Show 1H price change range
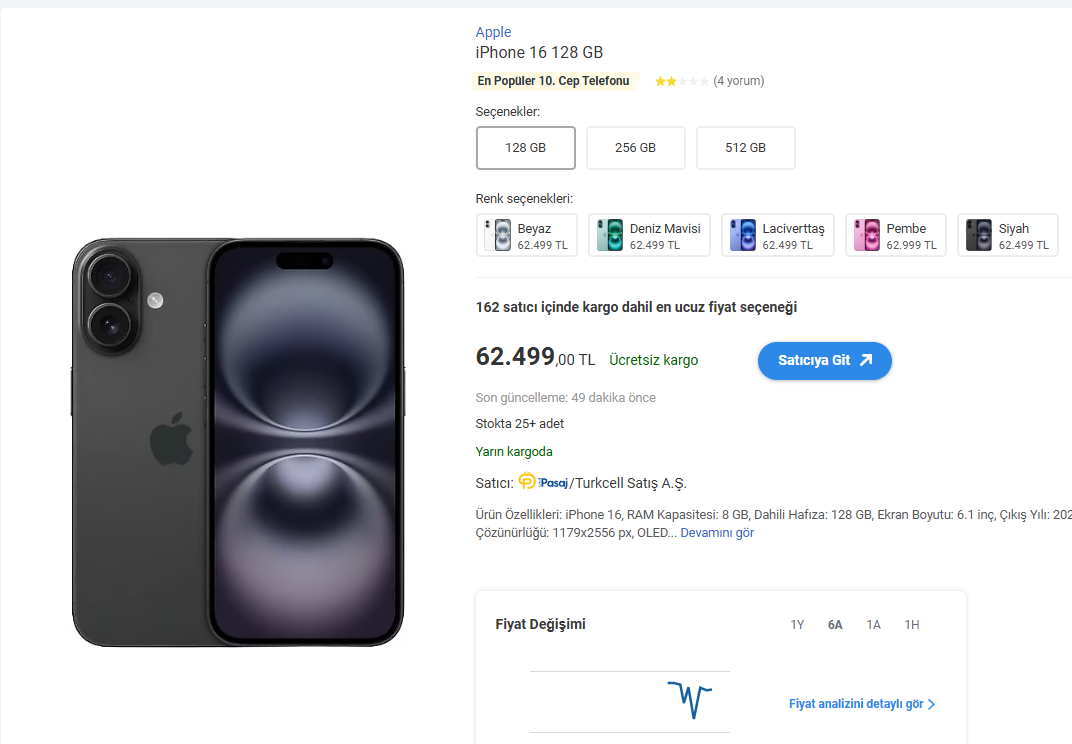 [912, 625]
